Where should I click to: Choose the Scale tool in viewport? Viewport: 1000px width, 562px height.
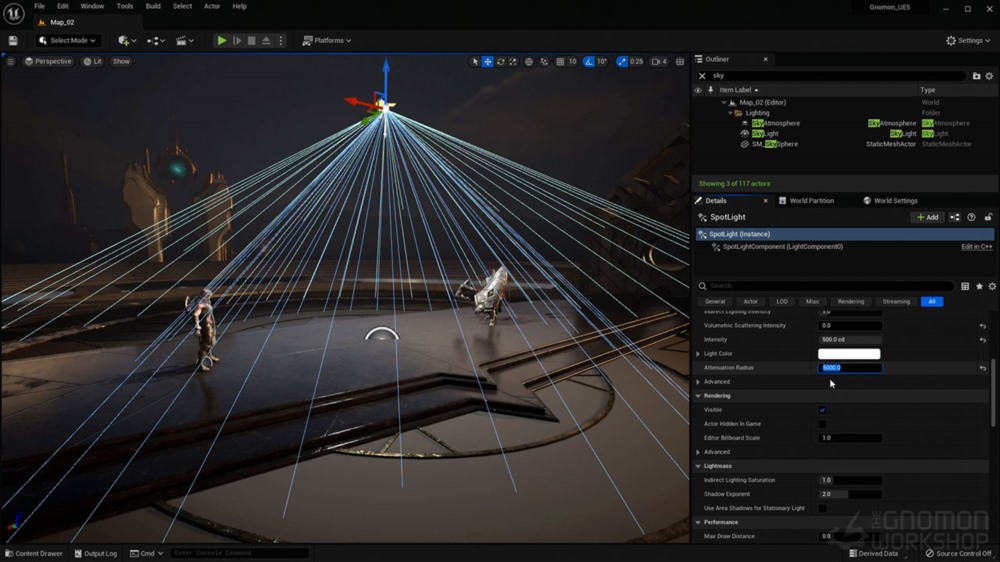(x=513, y=61)
